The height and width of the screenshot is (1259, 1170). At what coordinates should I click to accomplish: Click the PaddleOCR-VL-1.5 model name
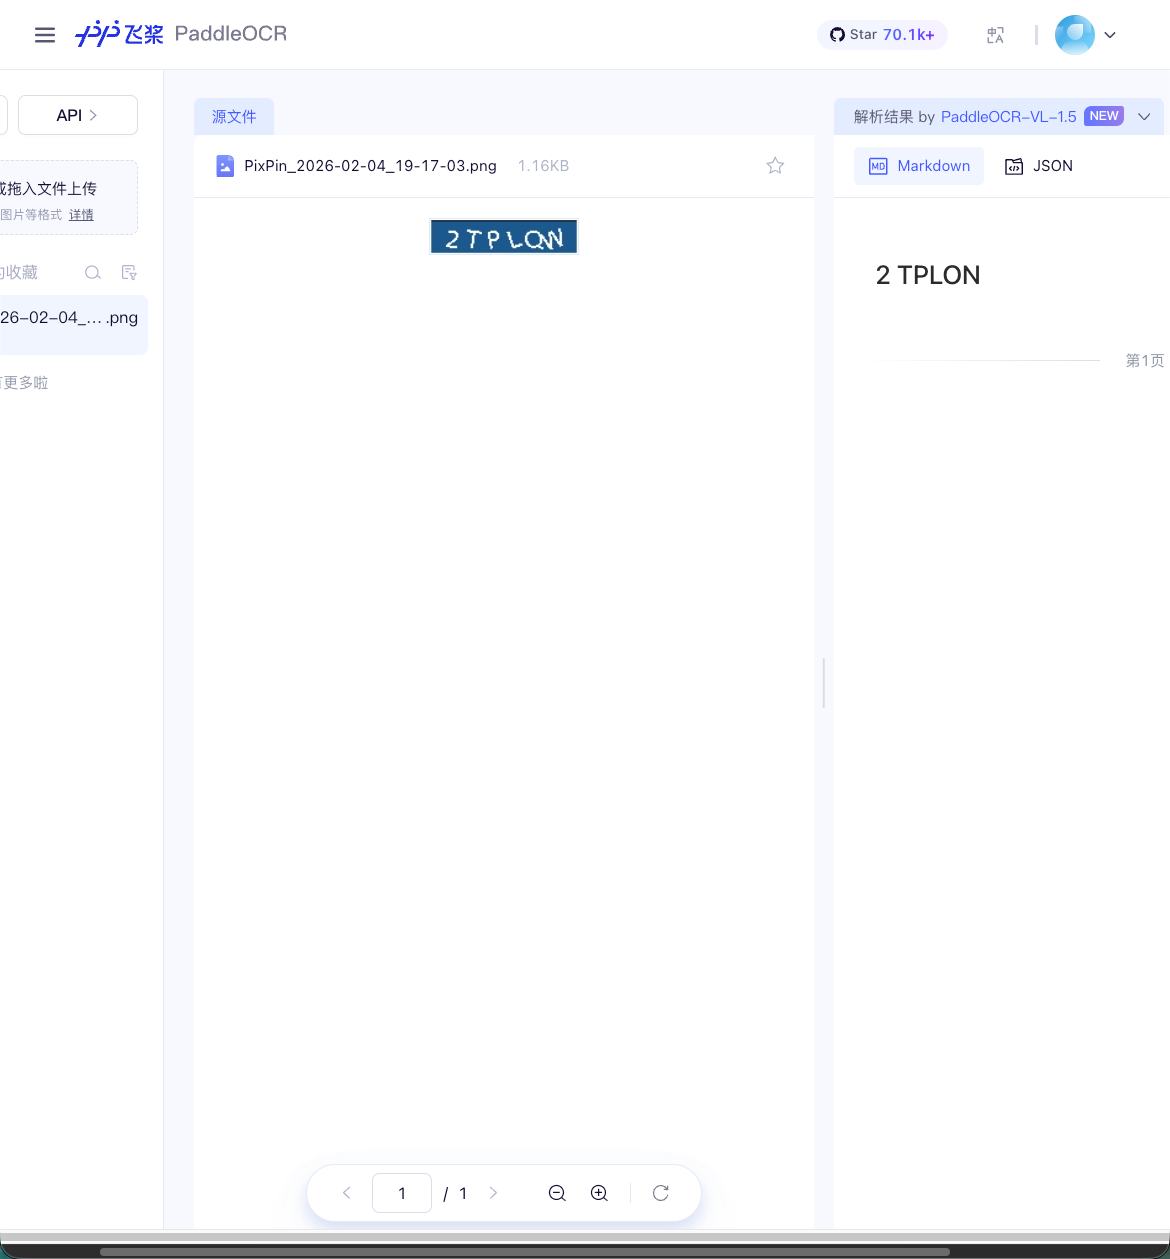tap(1008, 117)
